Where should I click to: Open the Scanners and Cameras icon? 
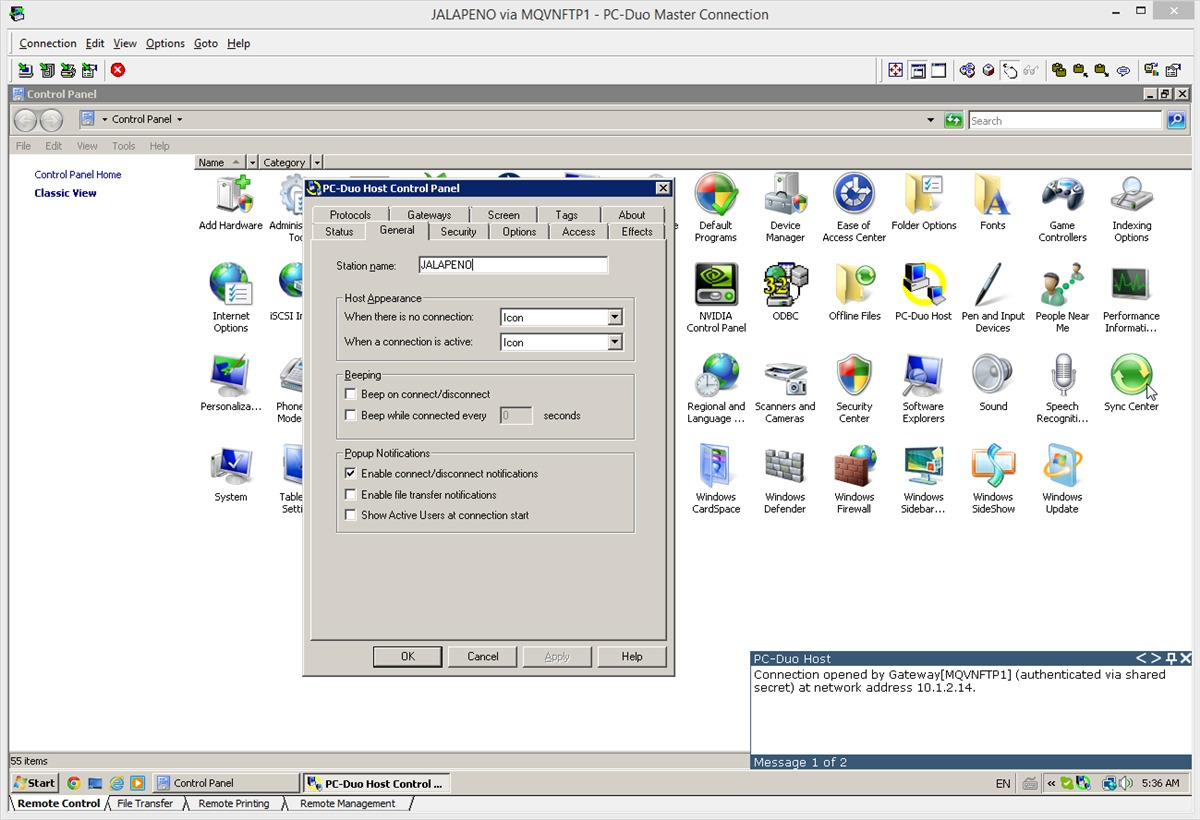click(785, 389)
